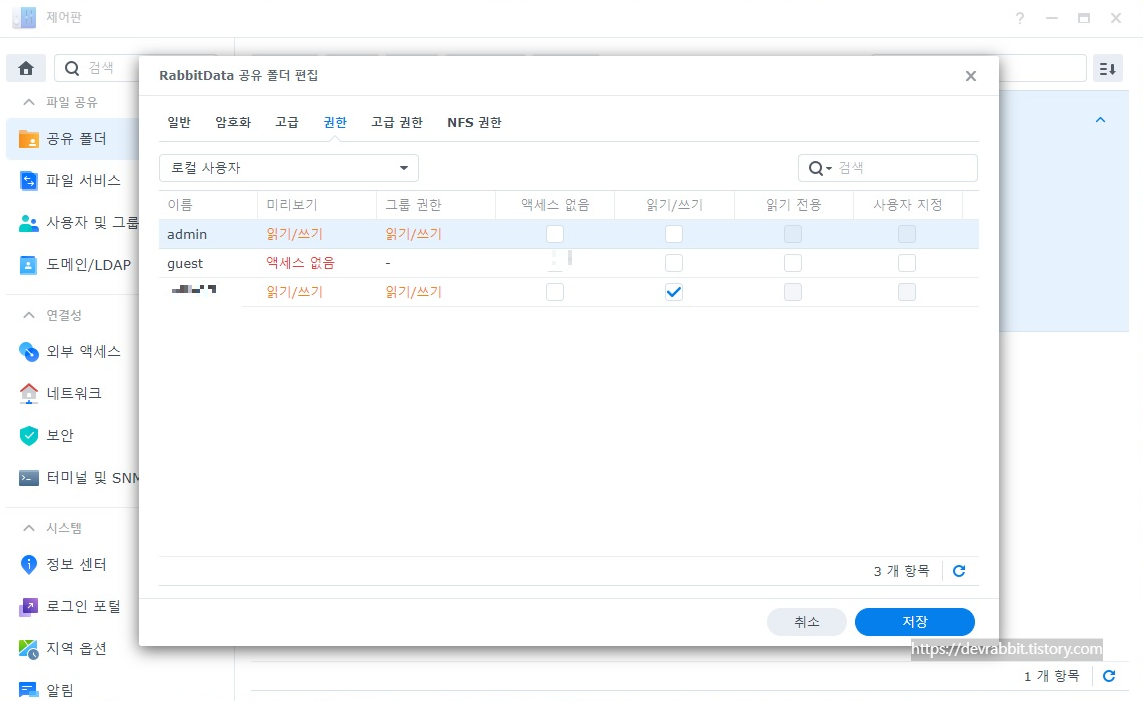Check Read Only (읽기 전용) for guest
Screen dimensions: 1143x701
tap(792, 263)
